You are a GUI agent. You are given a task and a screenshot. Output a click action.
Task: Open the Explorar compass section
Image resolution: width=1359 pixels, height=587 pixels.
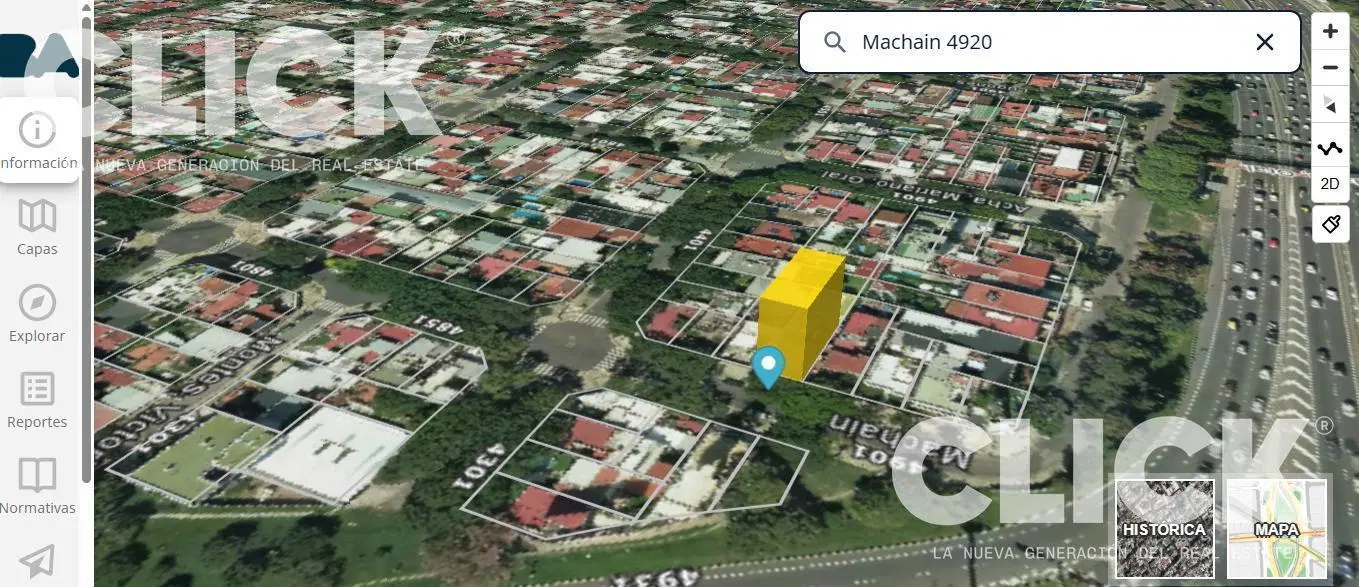click(37, 314)
